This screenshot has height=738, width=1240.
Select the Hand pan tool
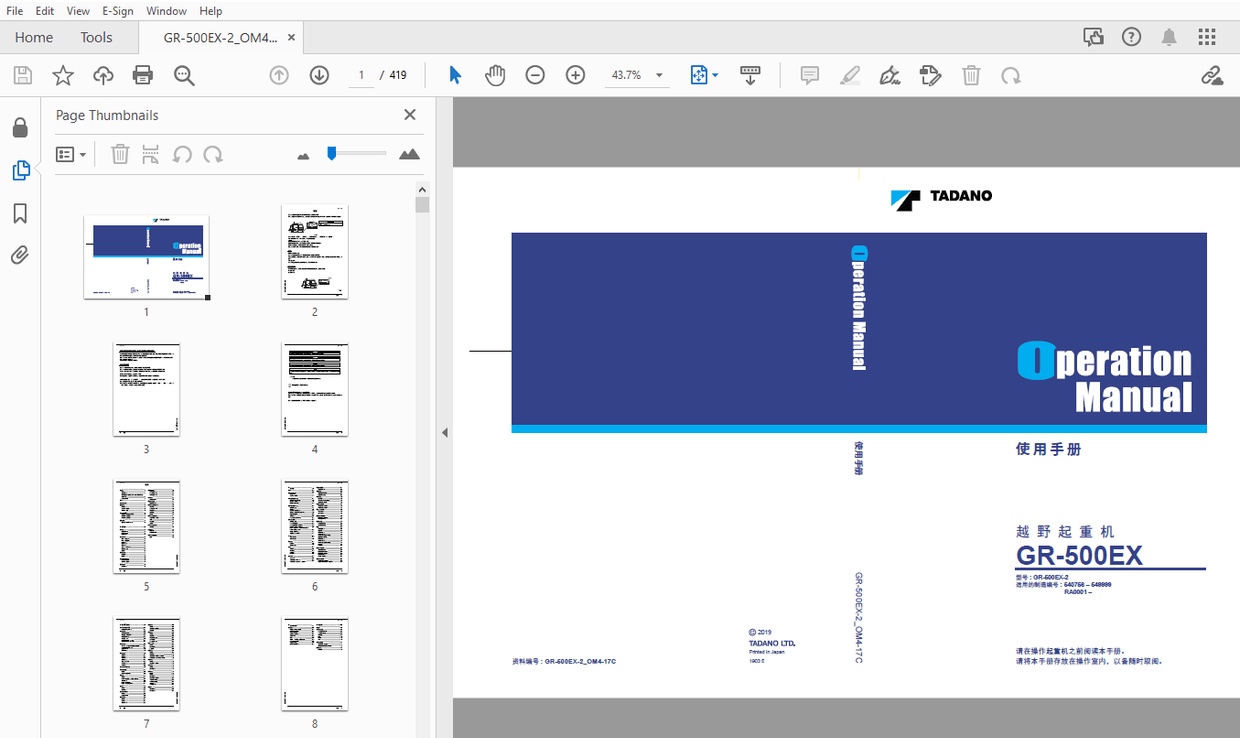495,75
